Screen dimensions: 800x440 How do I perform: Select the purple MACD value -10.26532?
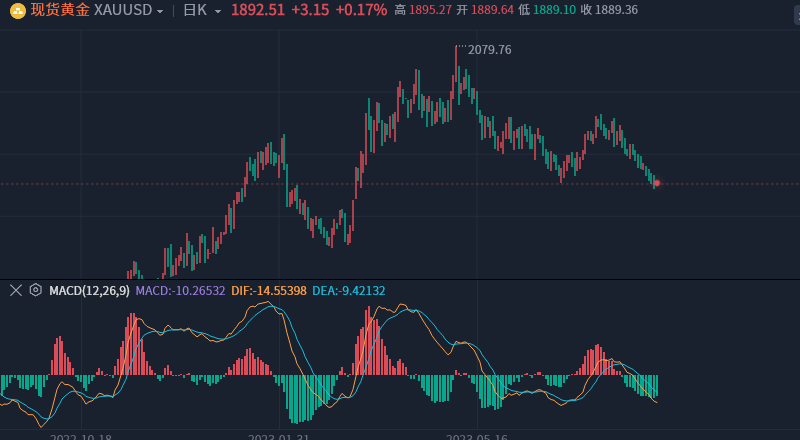pyautogui.click(x=180, y=291)
